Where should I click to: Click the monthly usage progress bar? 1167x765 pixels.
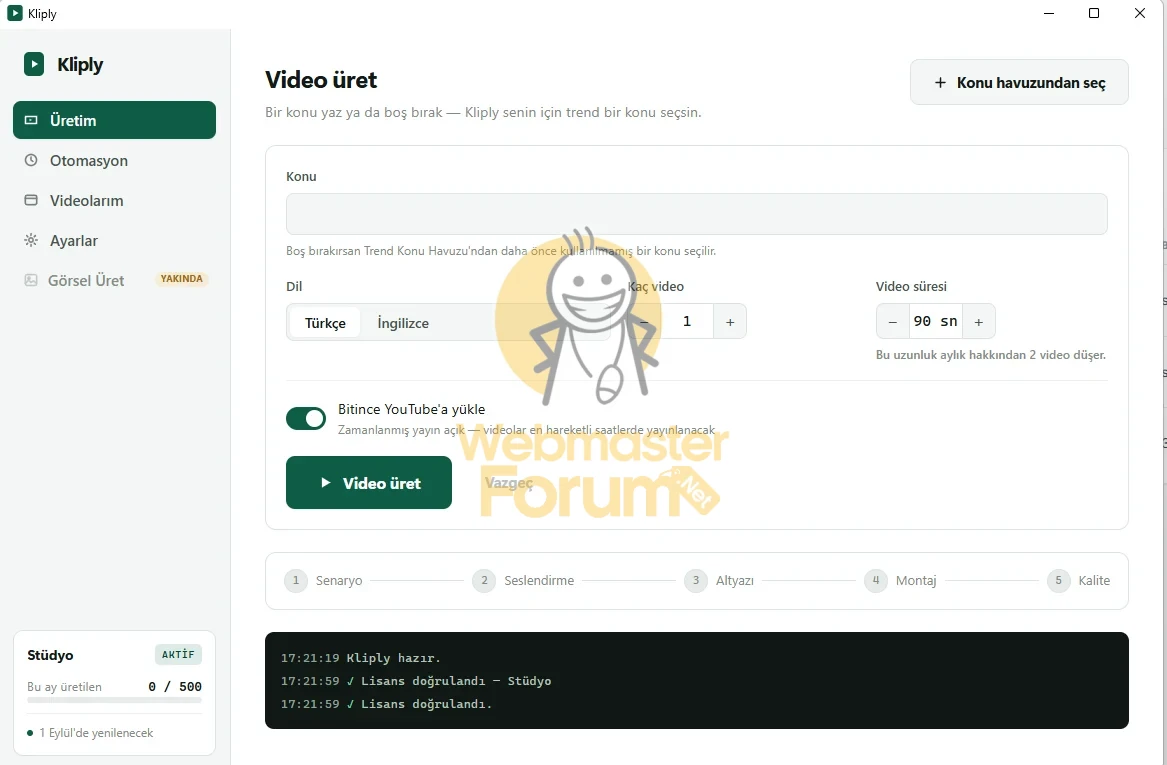(x=114, y=700)
